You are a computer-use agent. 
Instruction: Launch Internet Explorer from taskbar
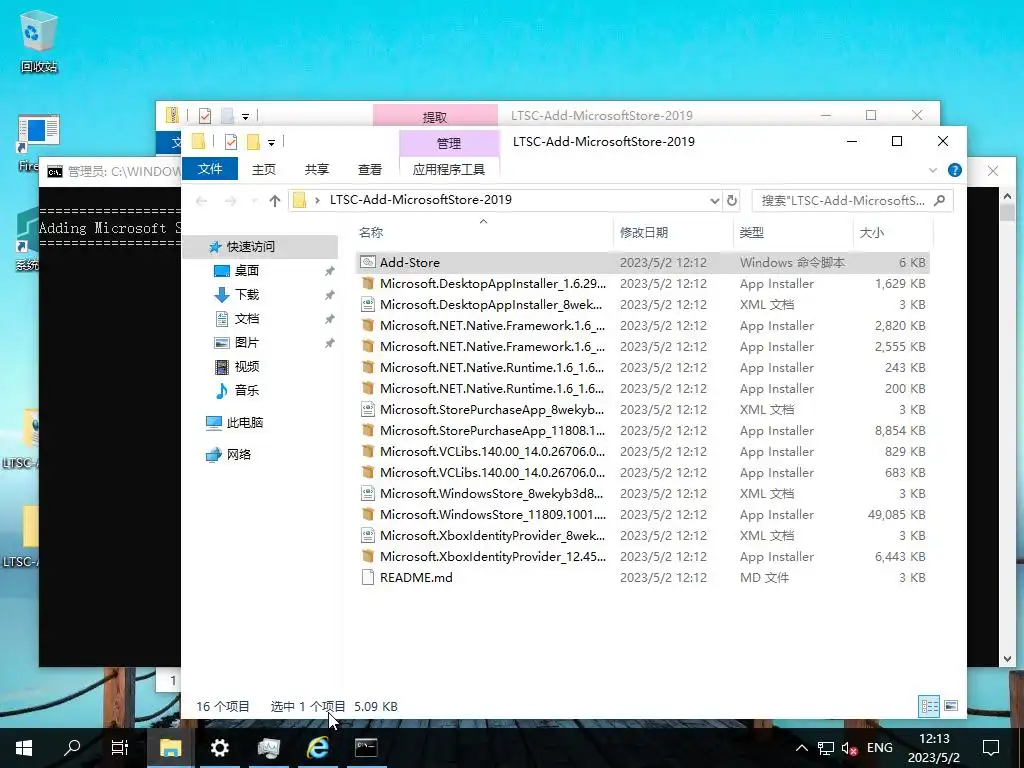[x=318, y=748]
